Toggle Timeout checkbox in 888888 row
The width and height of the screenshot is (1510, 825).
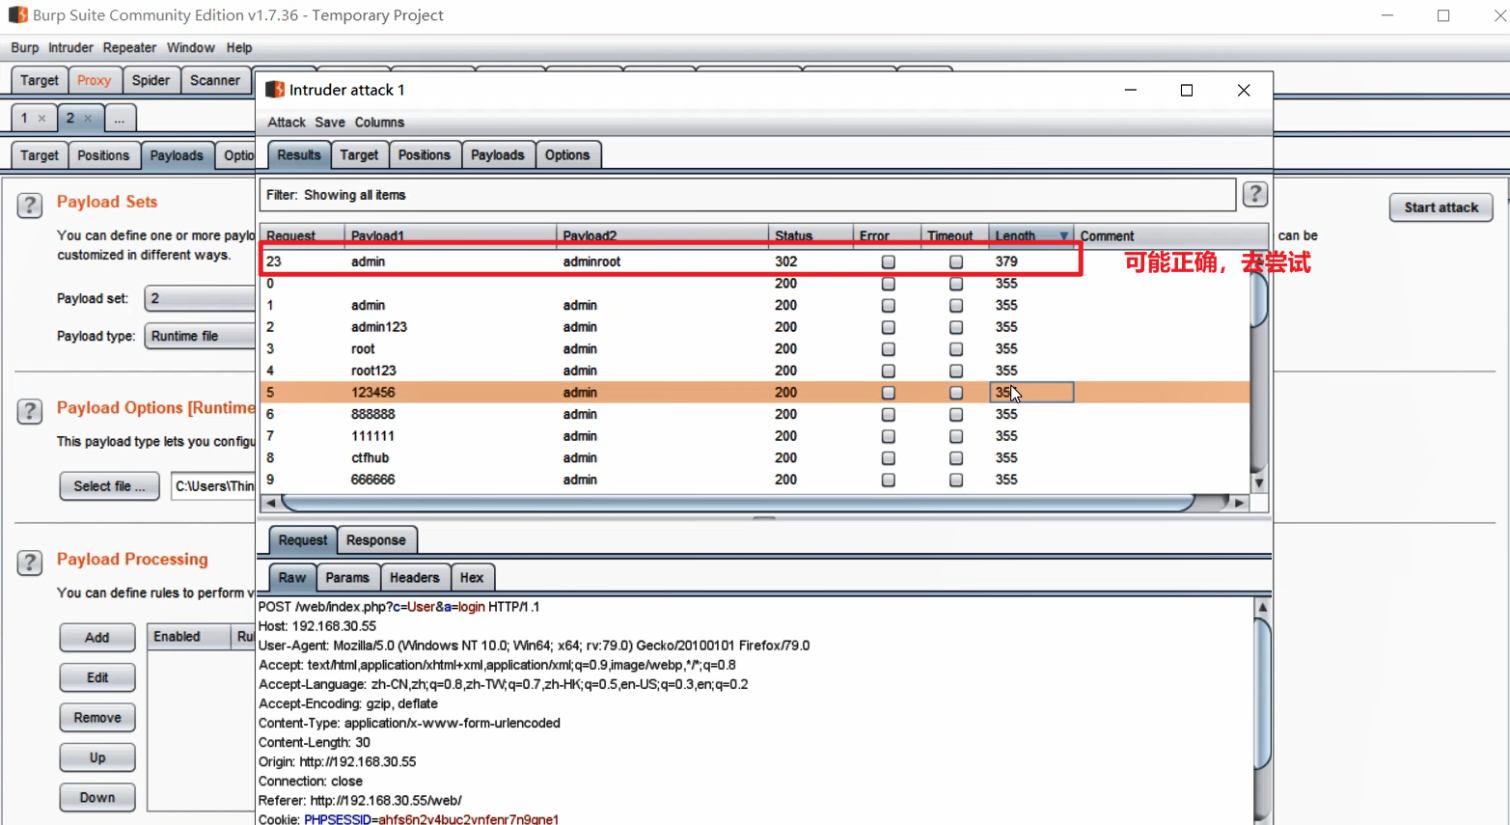click(x=956, y=415)
